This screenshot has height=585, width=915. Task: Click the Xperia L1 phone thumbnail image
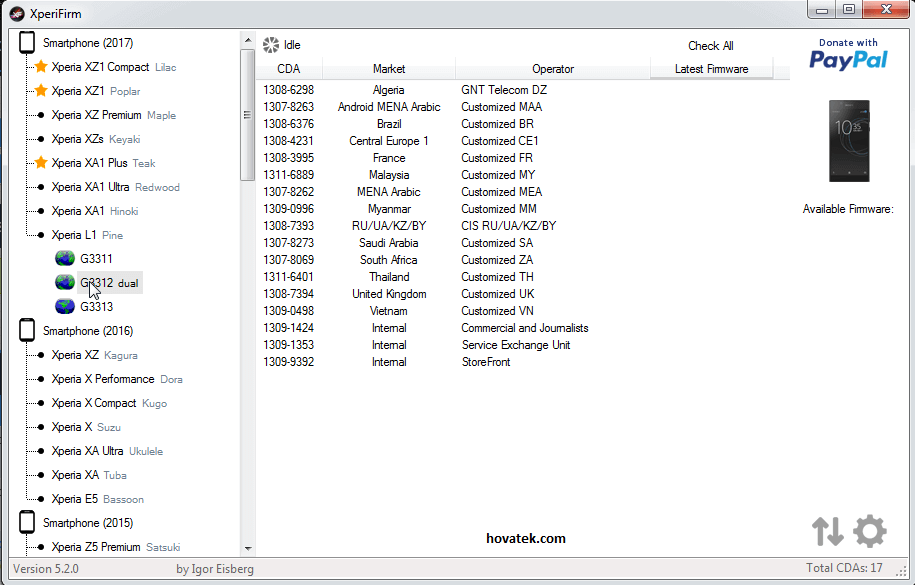click(849, 141)
